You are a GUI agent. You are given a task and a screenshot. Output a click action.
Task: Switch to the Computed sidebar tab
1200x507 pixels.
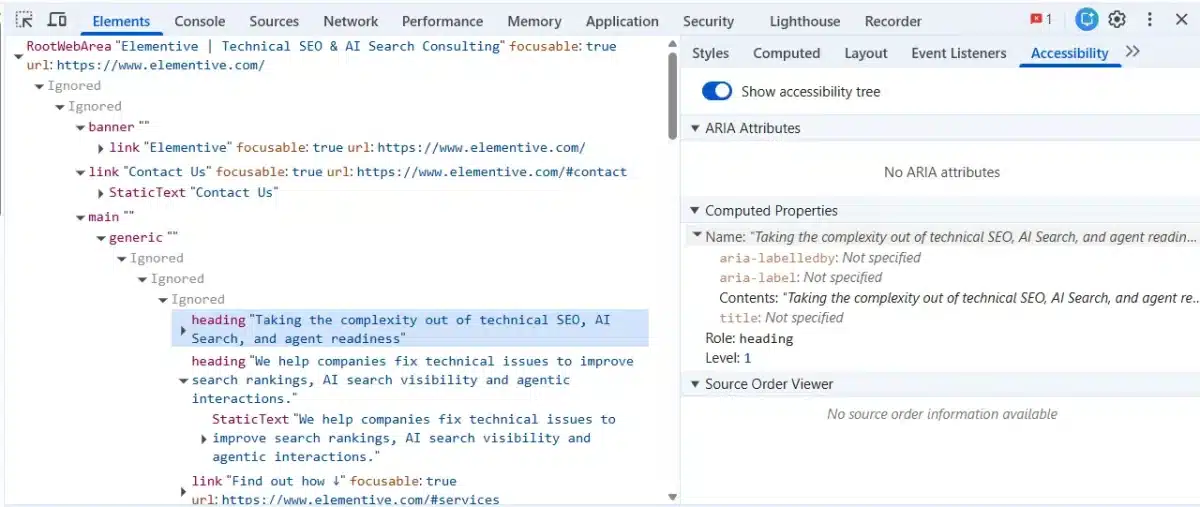point(786,53)
